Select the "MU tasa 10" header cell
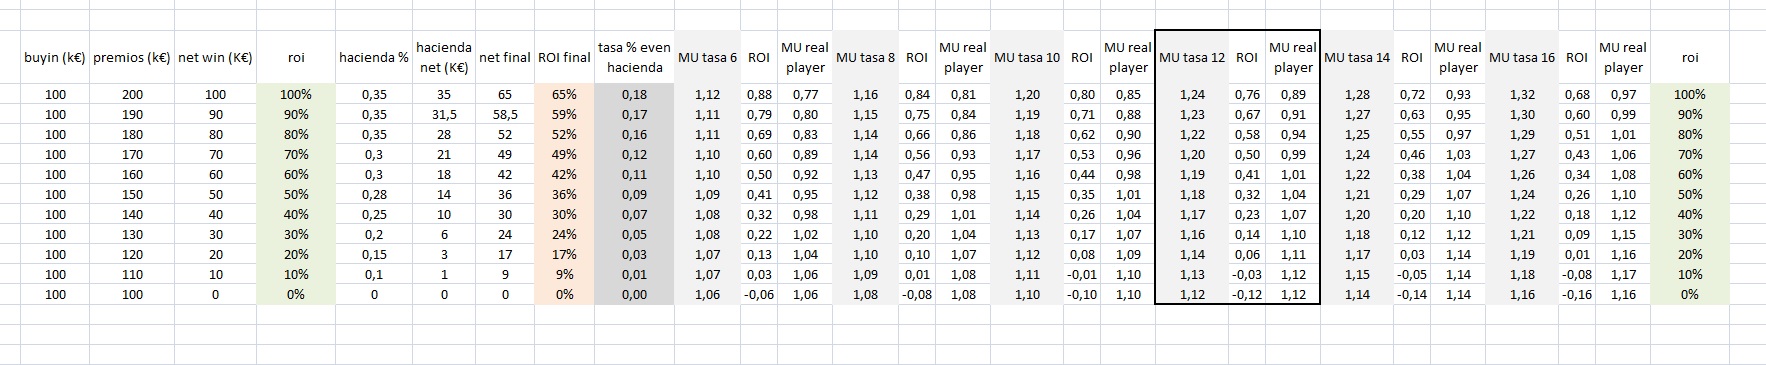Image resolution: width=1766 pixels, height=365 pixels. [x=1027, y=58]
